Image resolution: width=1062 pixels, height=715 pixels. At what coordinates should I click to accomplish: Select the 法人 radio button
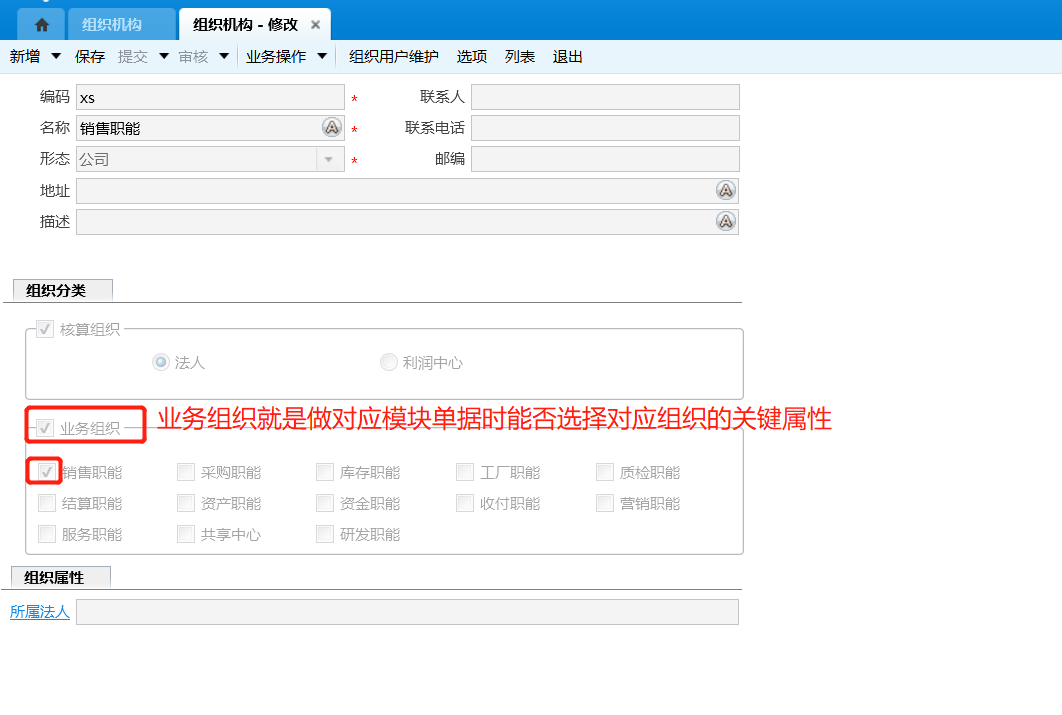[x=161, y=363]
